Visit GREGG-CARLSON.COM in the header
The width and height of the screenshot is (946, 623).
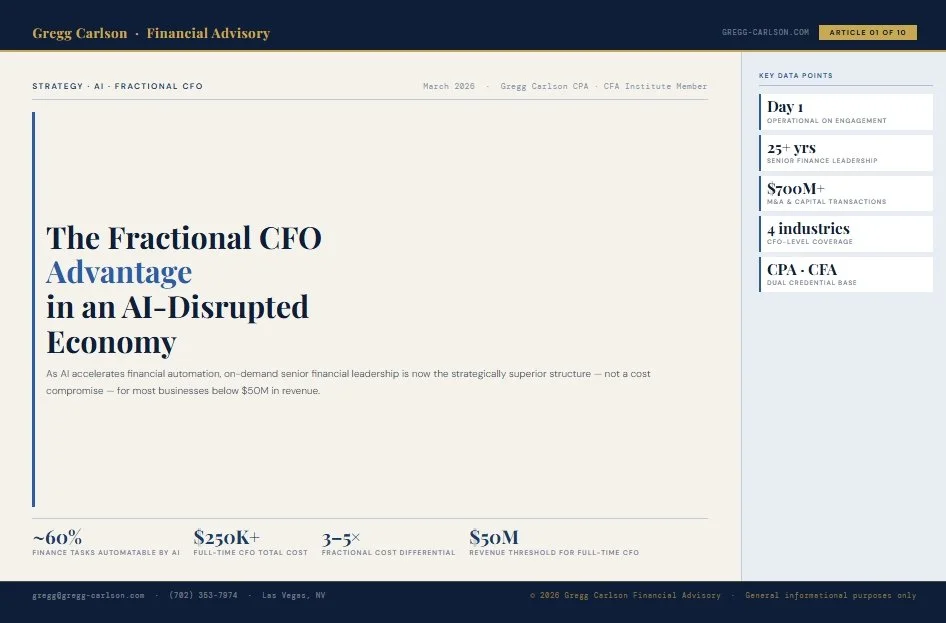[x=765, y=32]
